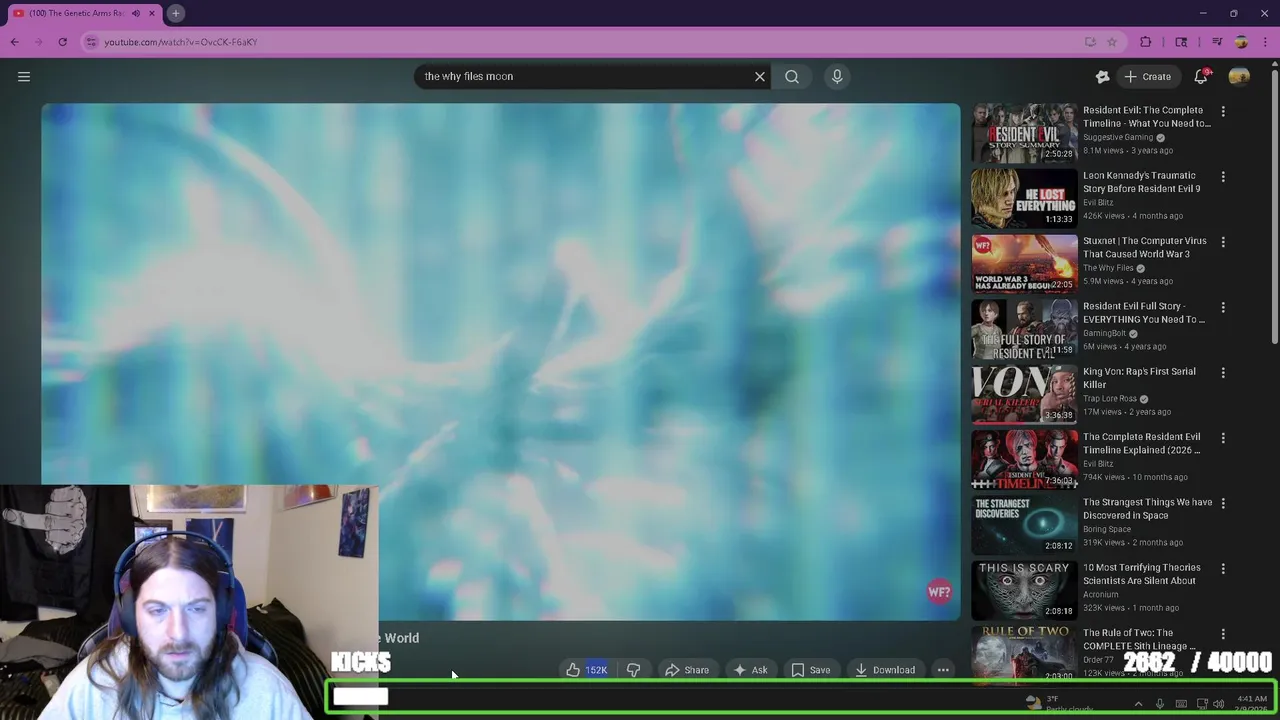Screen dimensions: 1280x720
Task: Mute tab via speaker icon on the tab
Action: 136,13
